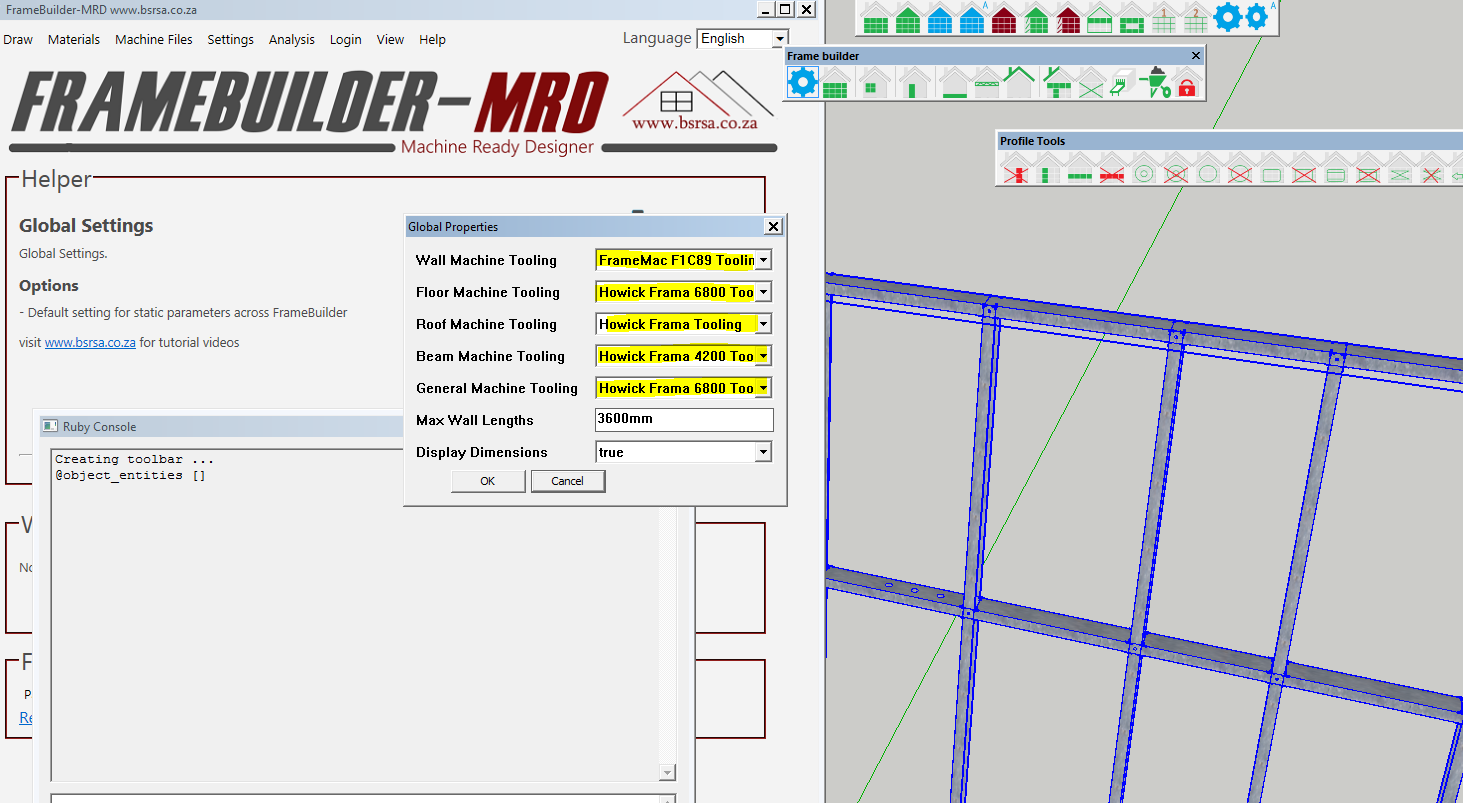This screenshot has height=803, width=1463.
Task: Open the Wall Machine Tooling dropdown
Action: tap(763, 260)
